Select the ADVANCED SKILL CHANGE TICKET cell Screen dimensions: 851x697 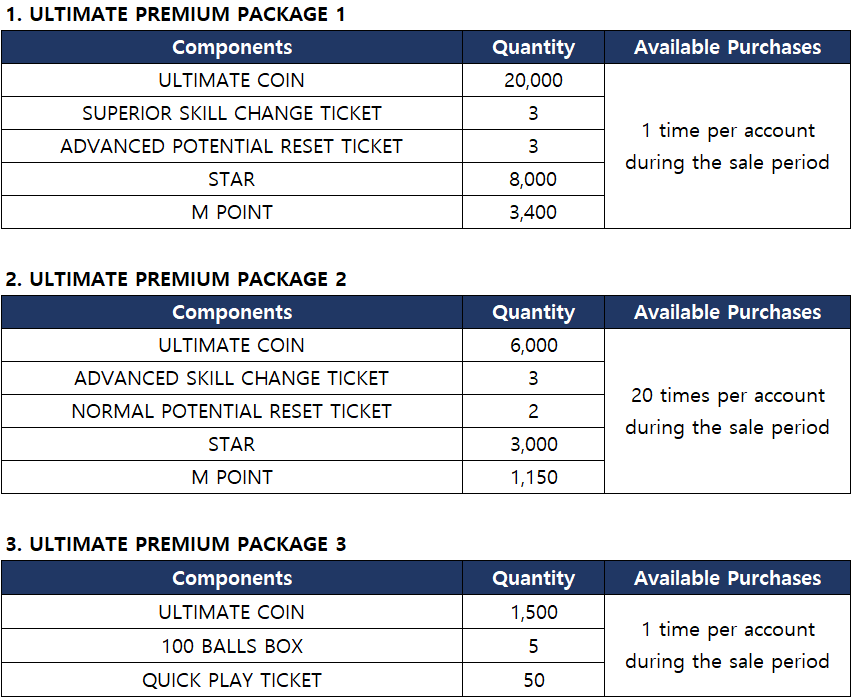click(x=232, y=378)
